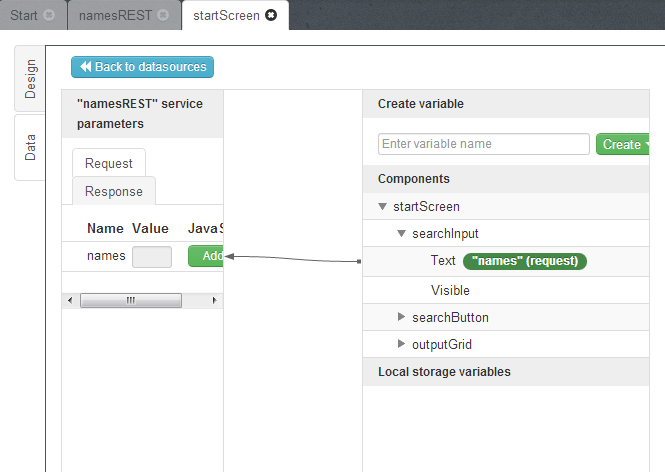
Task: Click the Enter variable name field
Action: pos(483,144)
